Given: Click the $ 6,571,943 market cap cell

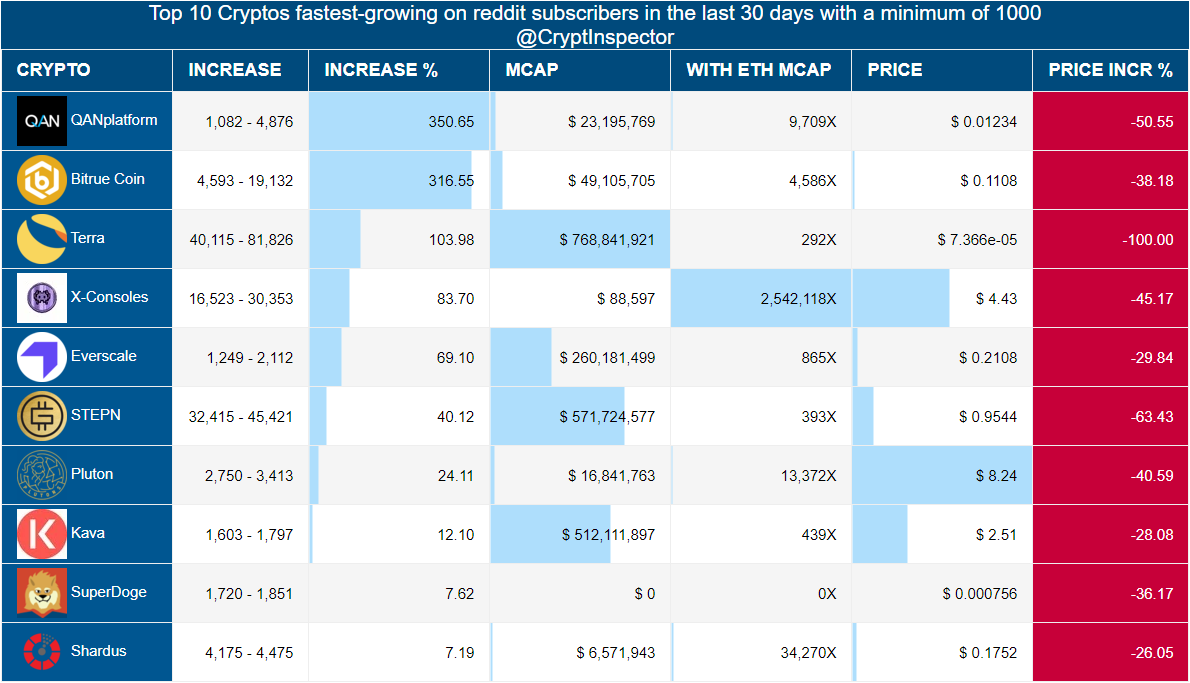Looking at the screenshot, I should [x=580, y=653].
